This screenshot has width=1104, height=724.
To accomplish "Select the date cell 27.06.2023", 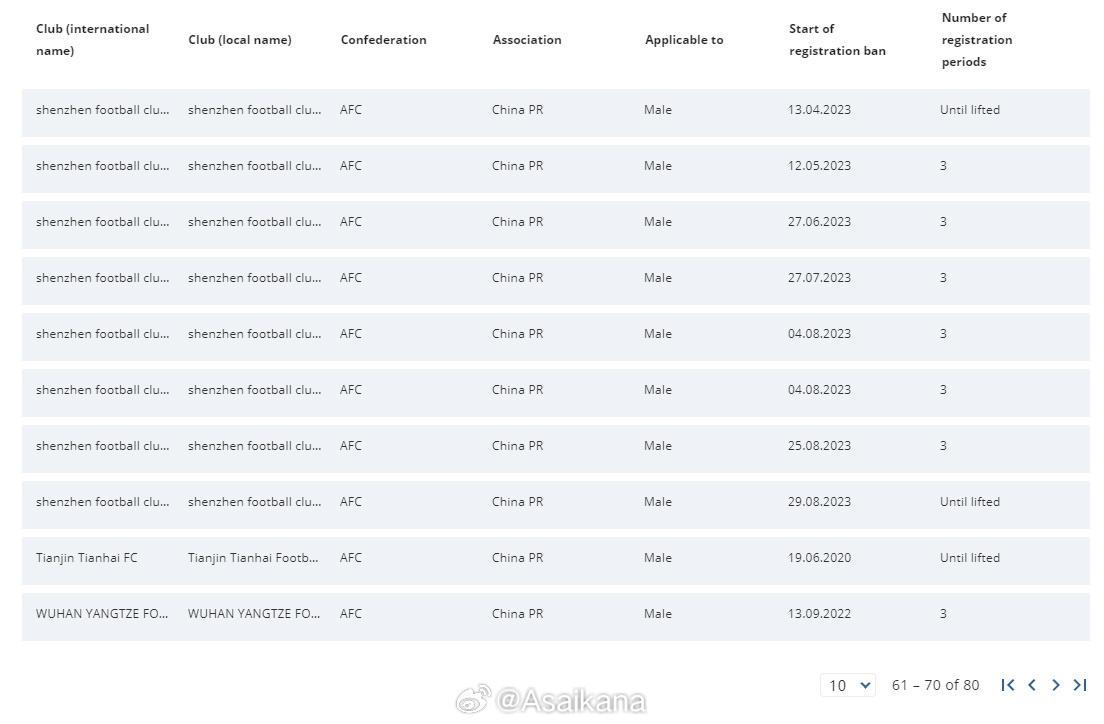I will click(819, 222).
